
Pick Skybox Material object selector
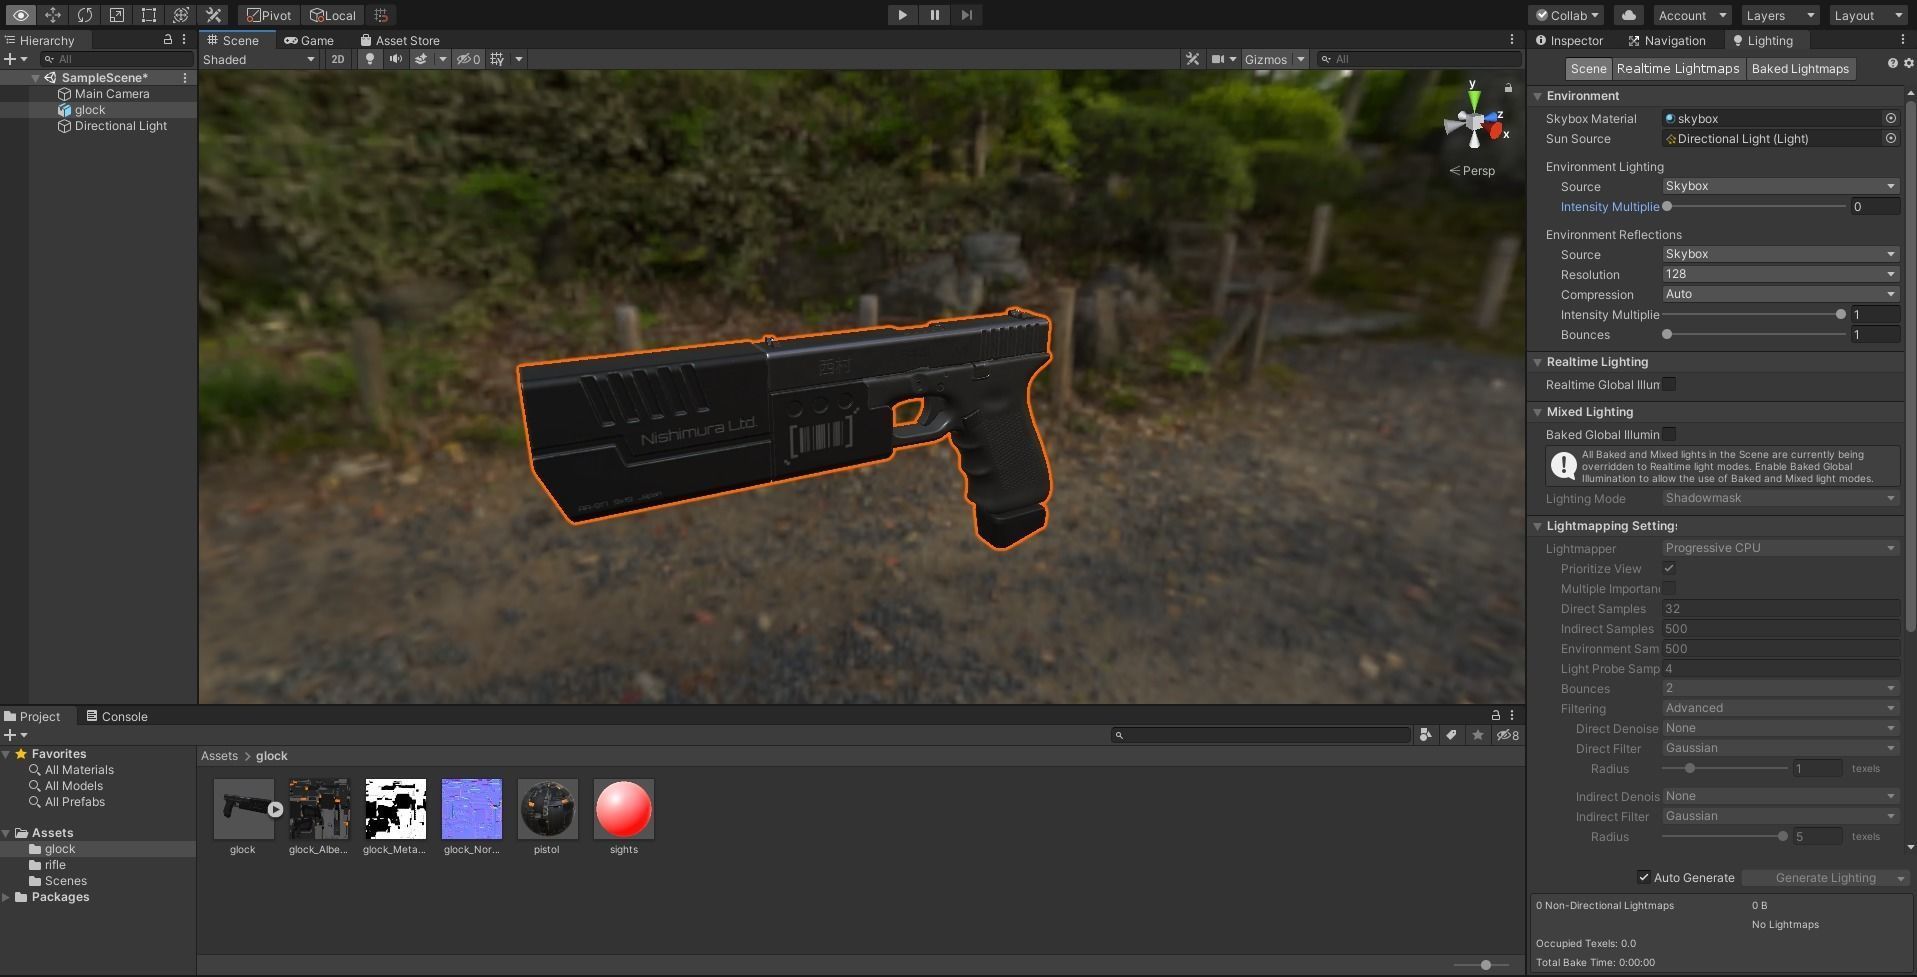pyautogui.click(x=1890, y=118)
